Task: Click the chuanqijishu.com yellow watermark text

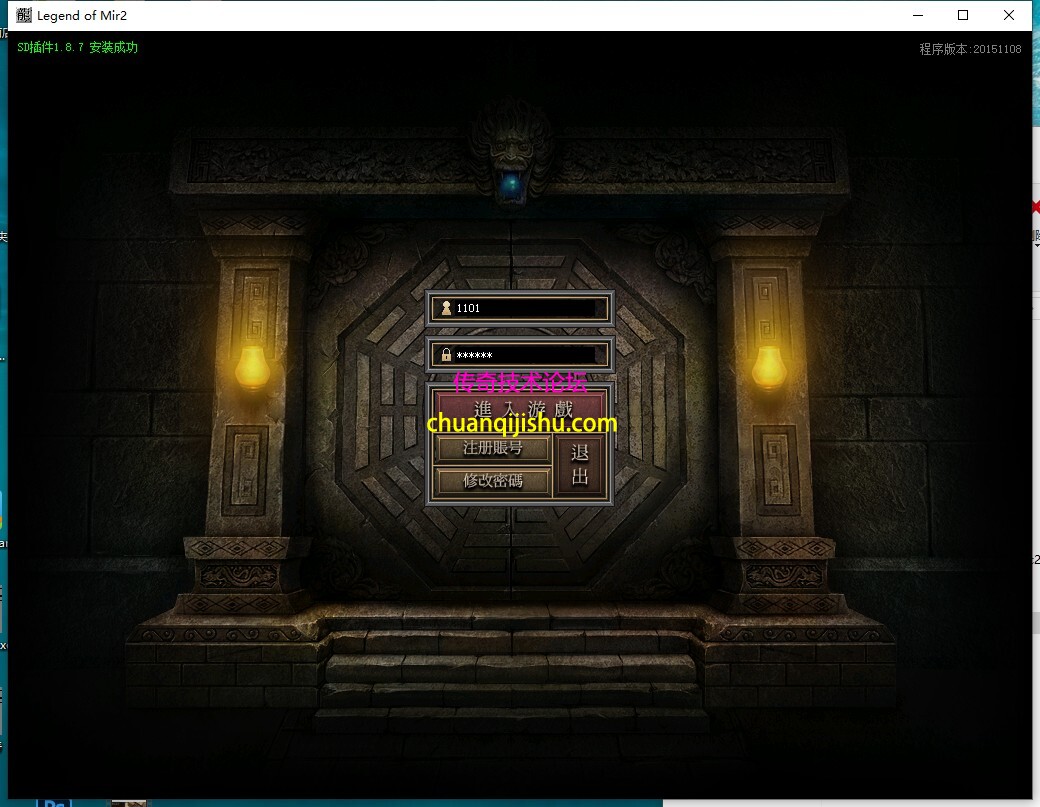Action: [x=522, y=424]
